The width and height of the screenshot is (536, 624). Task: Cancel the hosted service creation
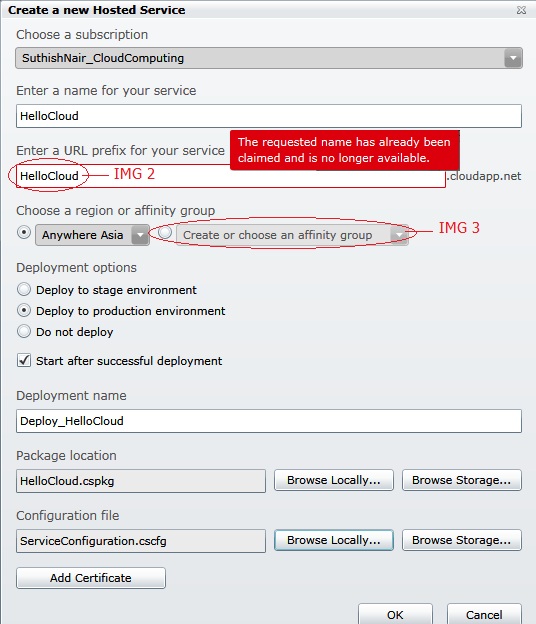click(484, 614)
